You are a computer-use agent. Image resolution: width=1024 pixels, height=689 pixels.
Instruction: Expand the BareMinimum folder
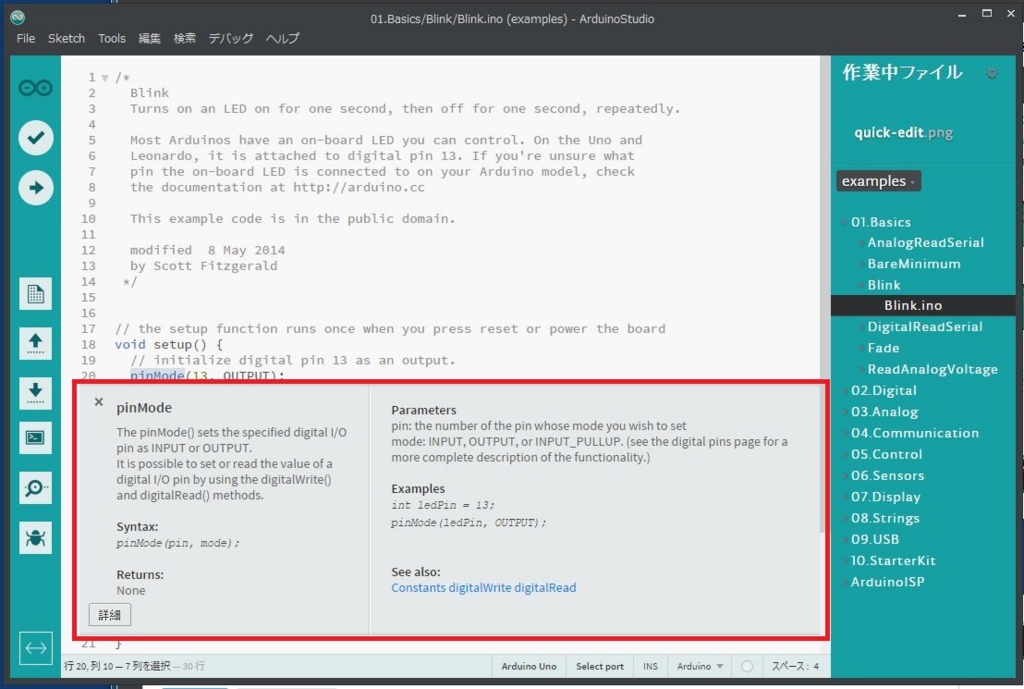[x=861, y=264]
